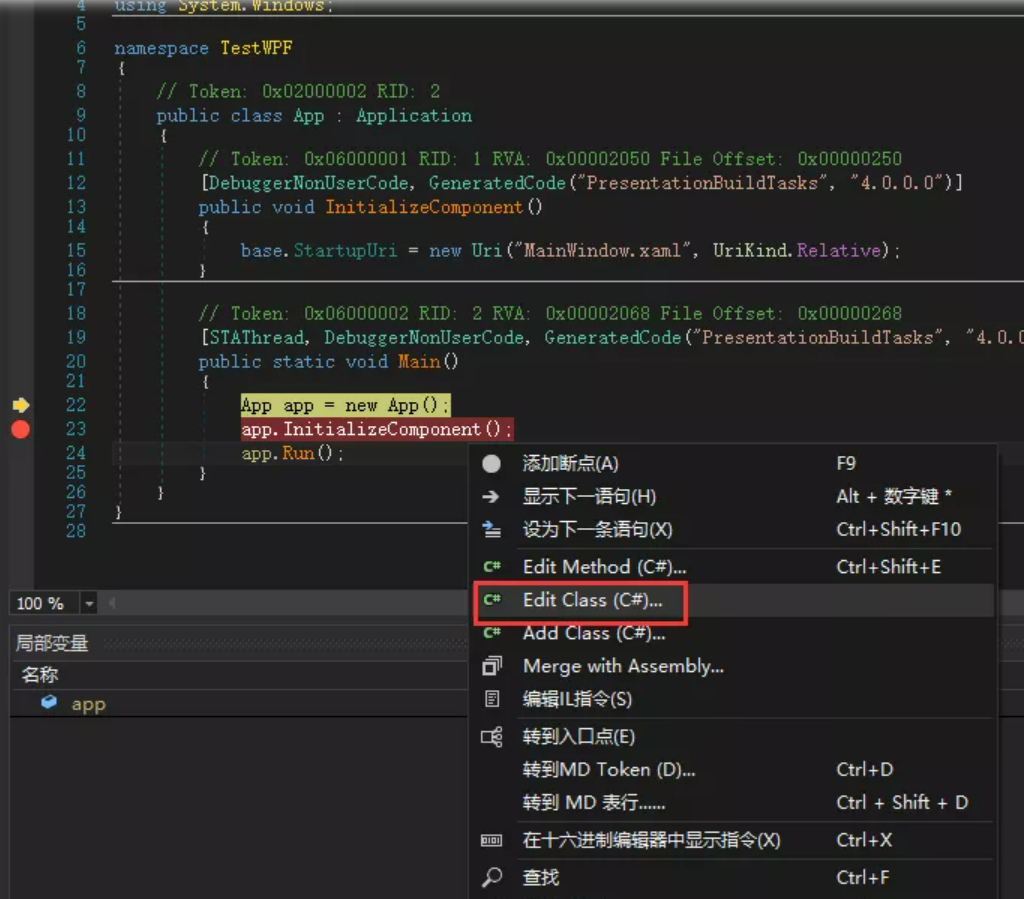Click the document icon beside 编辑IL指令
This screenshot has height=899, width=1024.
[x=491, y=699]
